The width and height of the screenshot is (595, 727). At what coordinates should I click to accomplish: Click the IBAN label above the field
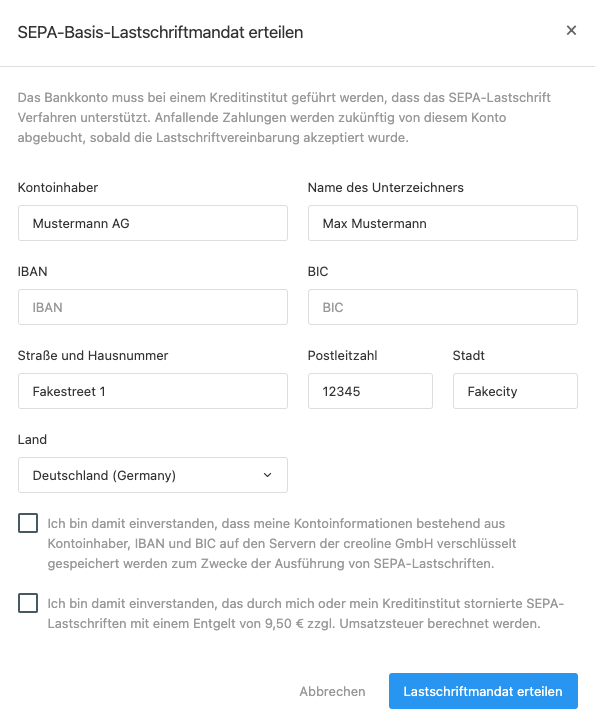[x=32, y=271]
